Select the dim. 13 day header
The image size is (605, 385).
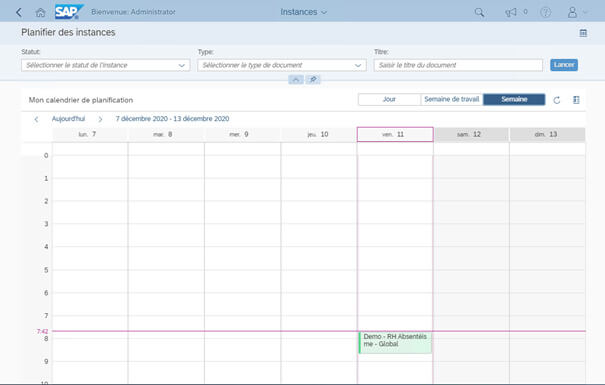548,134
